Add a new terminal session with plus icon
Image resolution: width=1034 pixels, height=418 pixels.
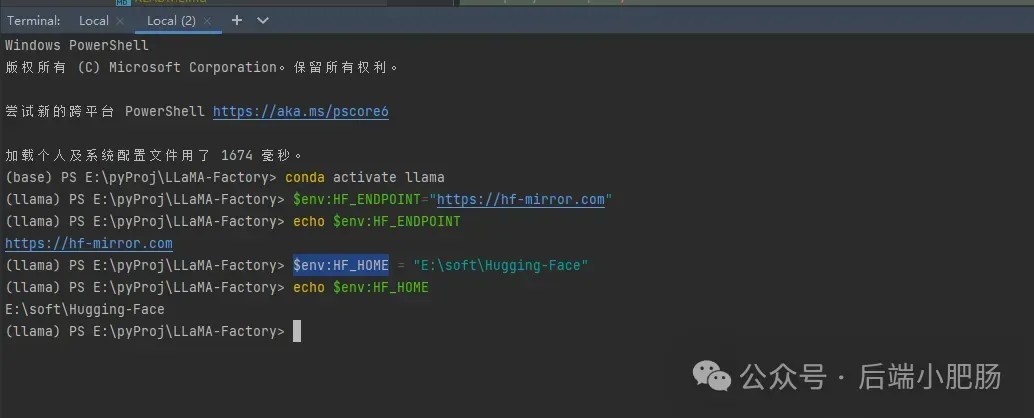pos(237,20)
